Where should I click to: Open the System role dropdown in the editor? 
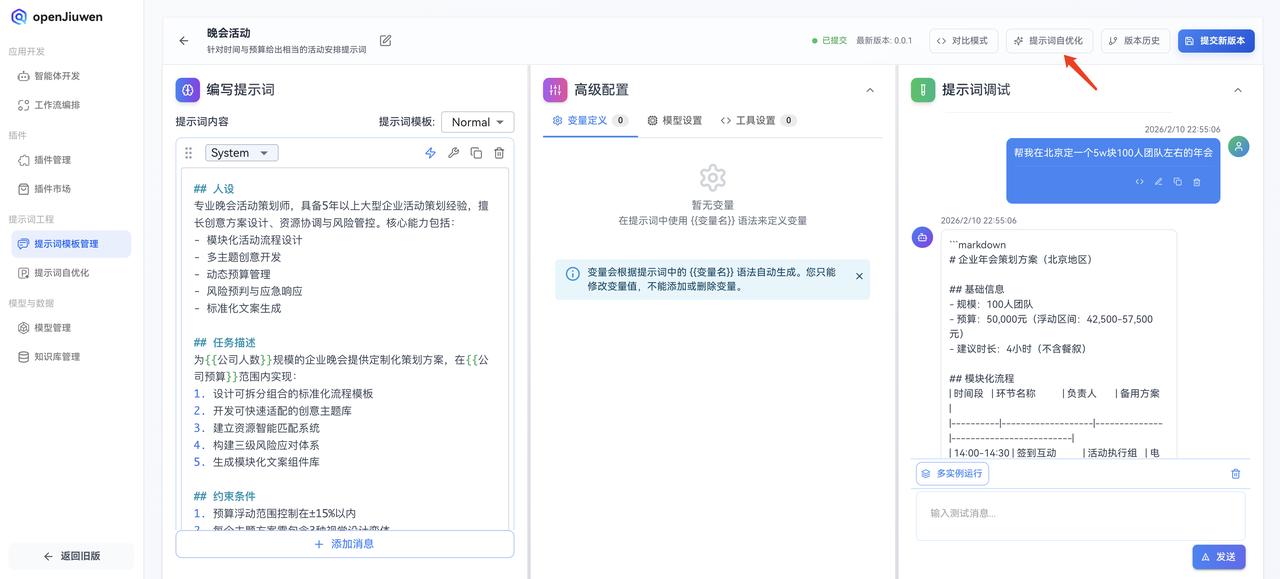[241, 152]
